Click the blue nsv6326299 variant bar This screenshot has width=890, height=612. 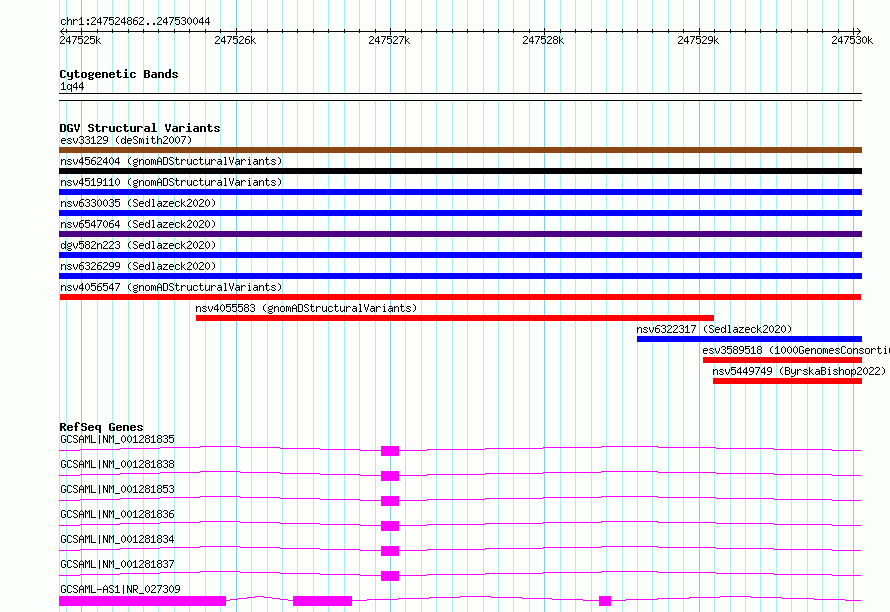(x=460, y=276)
